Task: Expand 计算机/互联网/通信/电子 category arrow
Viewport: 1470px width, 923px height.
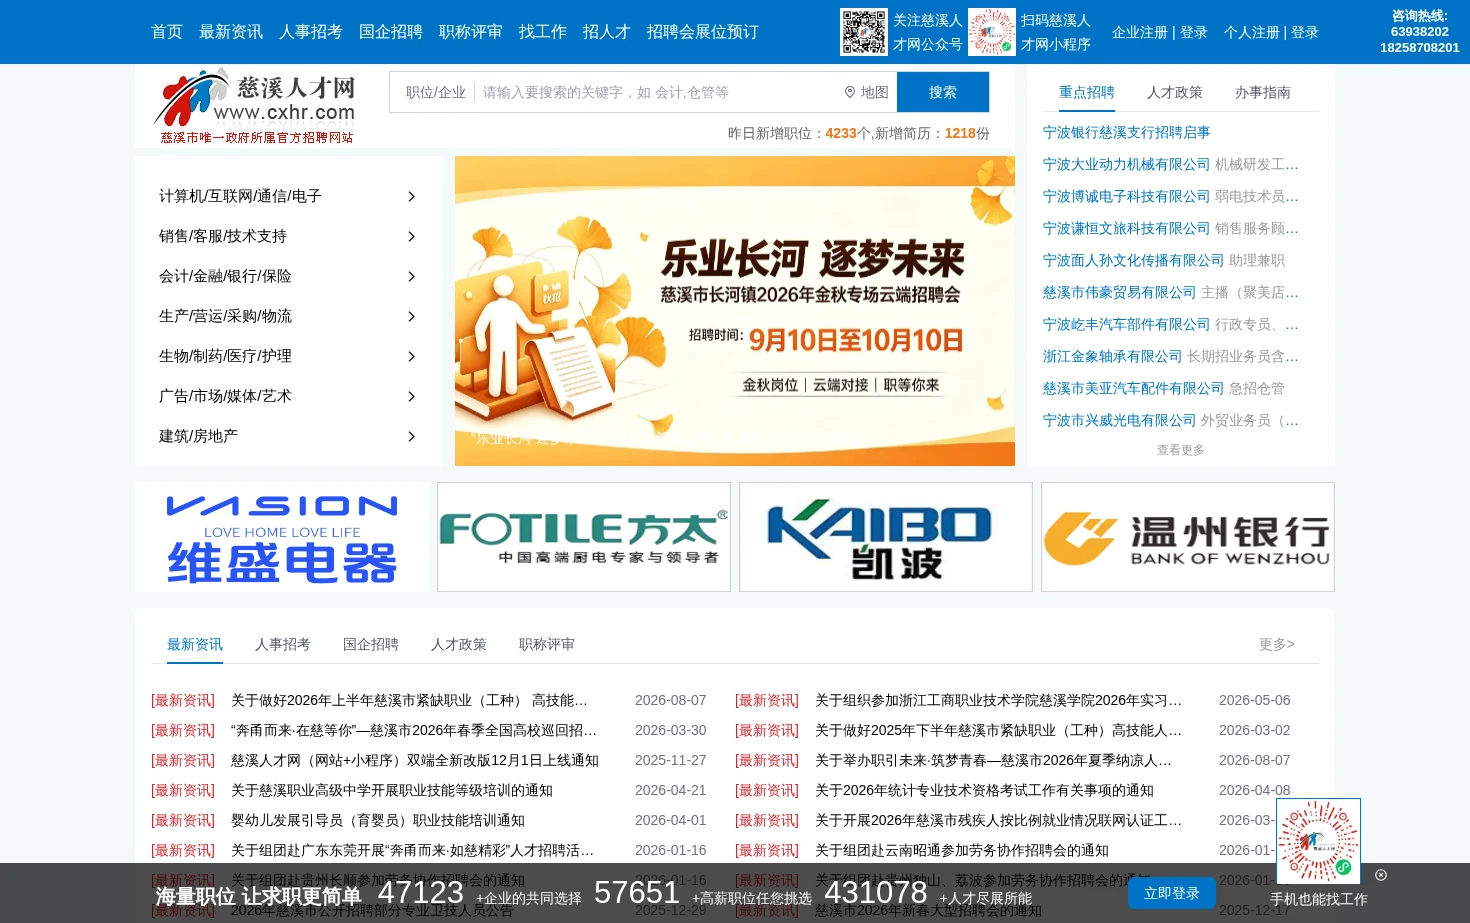Action: click(x=411, y=197)
